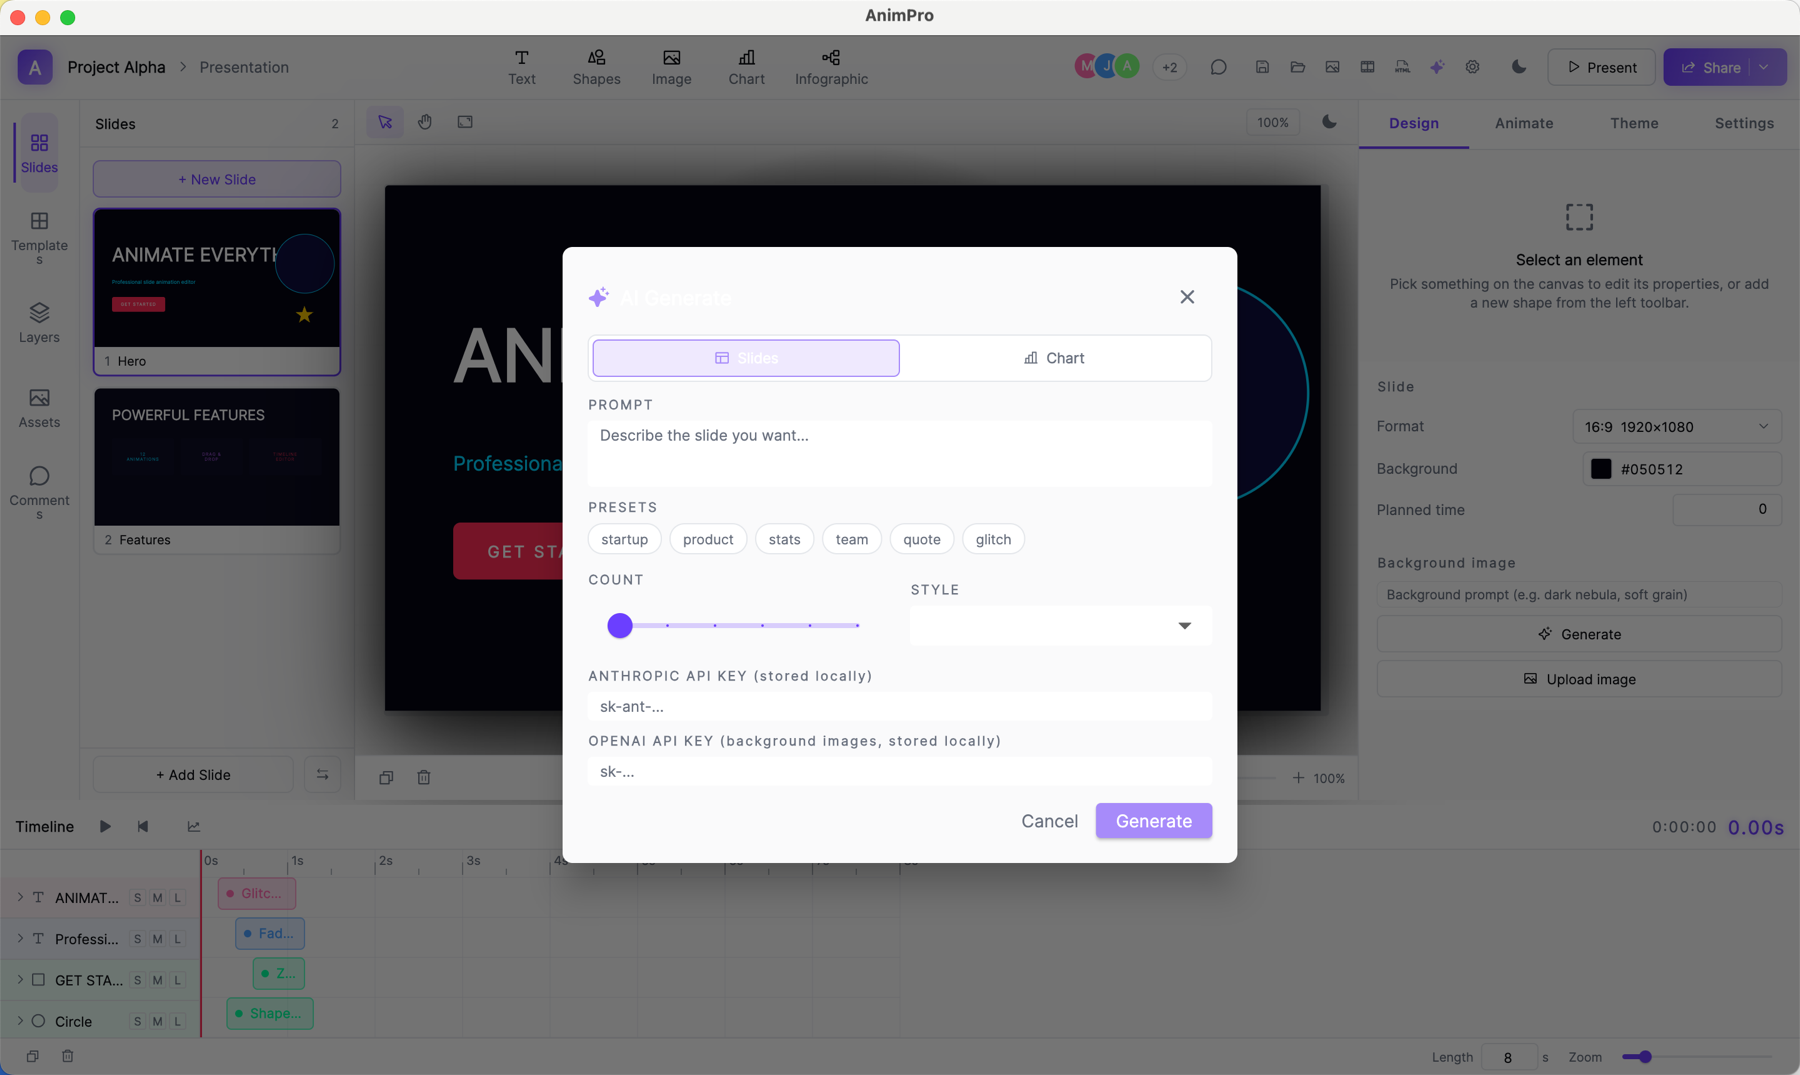
Task: Select the Hero slide thumbnail
Action: (217, 291)
